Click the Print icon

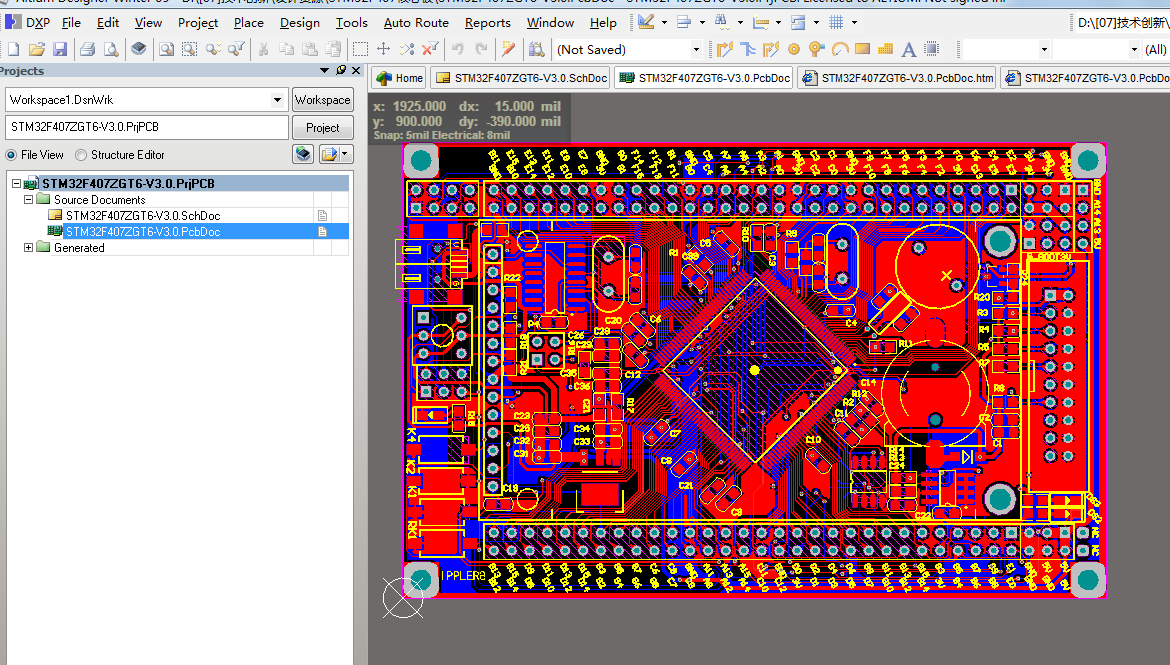click(x=87, y=49)
